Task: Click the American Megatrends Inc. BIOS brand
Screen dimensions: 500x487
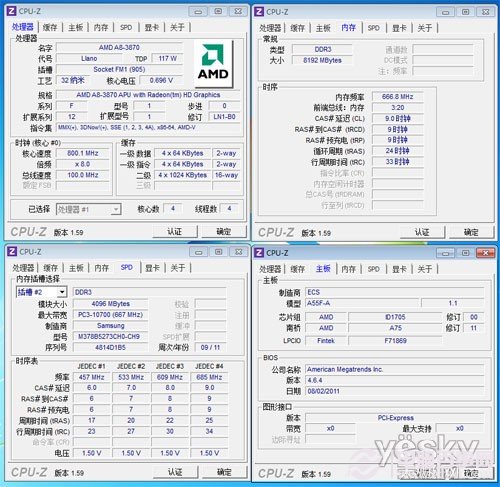Action: (x=395, y=369)
